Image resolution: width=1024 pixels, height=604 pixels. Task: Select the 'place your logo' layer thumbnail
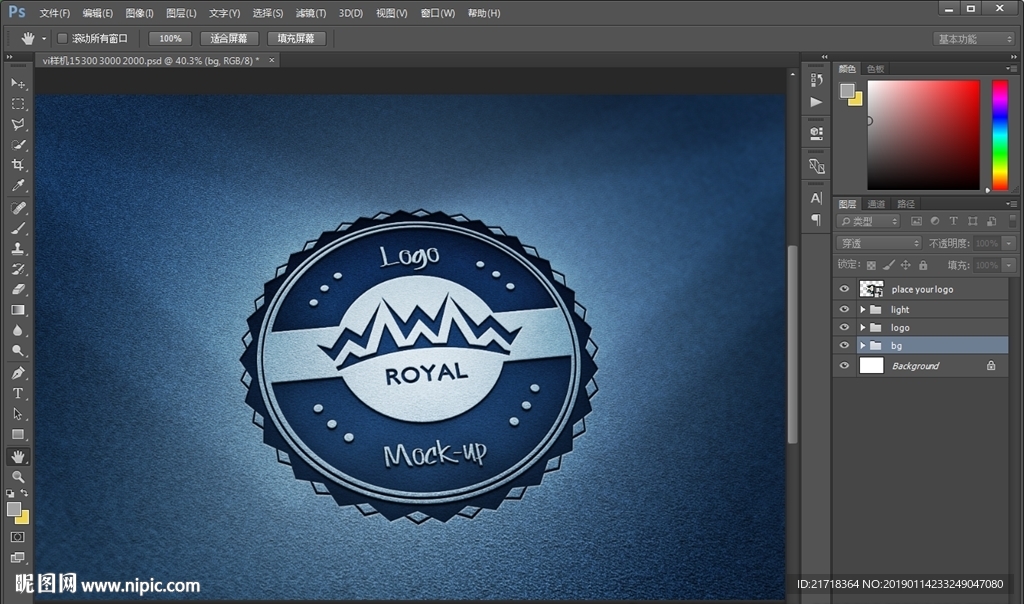(x=871, y=289)
